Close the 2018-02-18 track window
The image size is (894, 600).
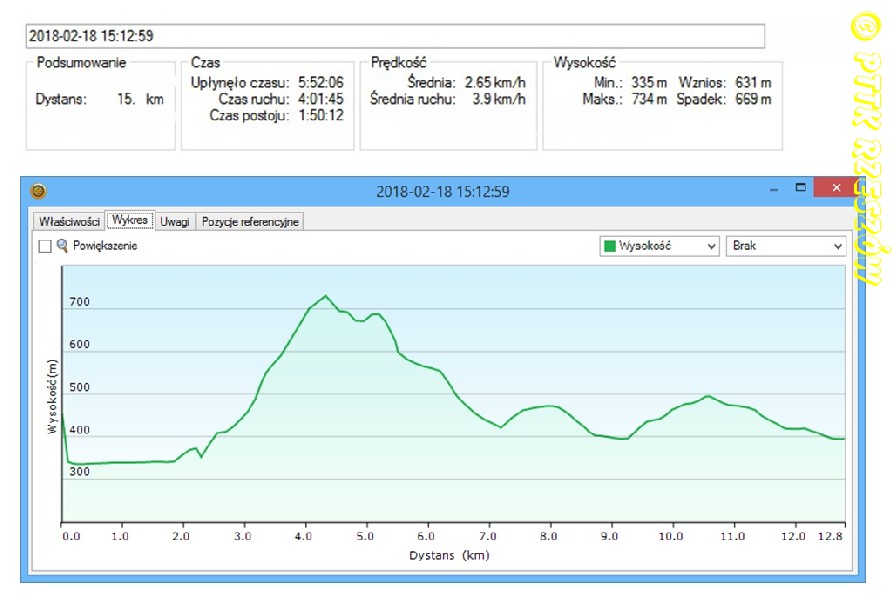838,190
